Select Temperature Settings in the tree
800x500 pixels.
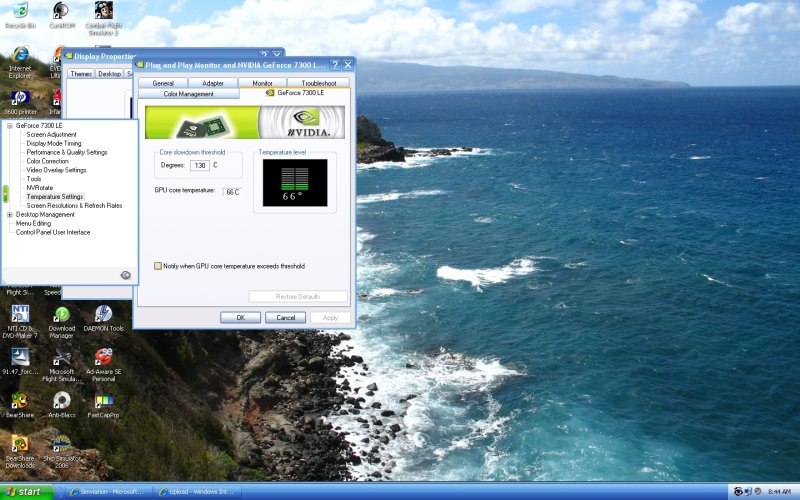[55, 197]
